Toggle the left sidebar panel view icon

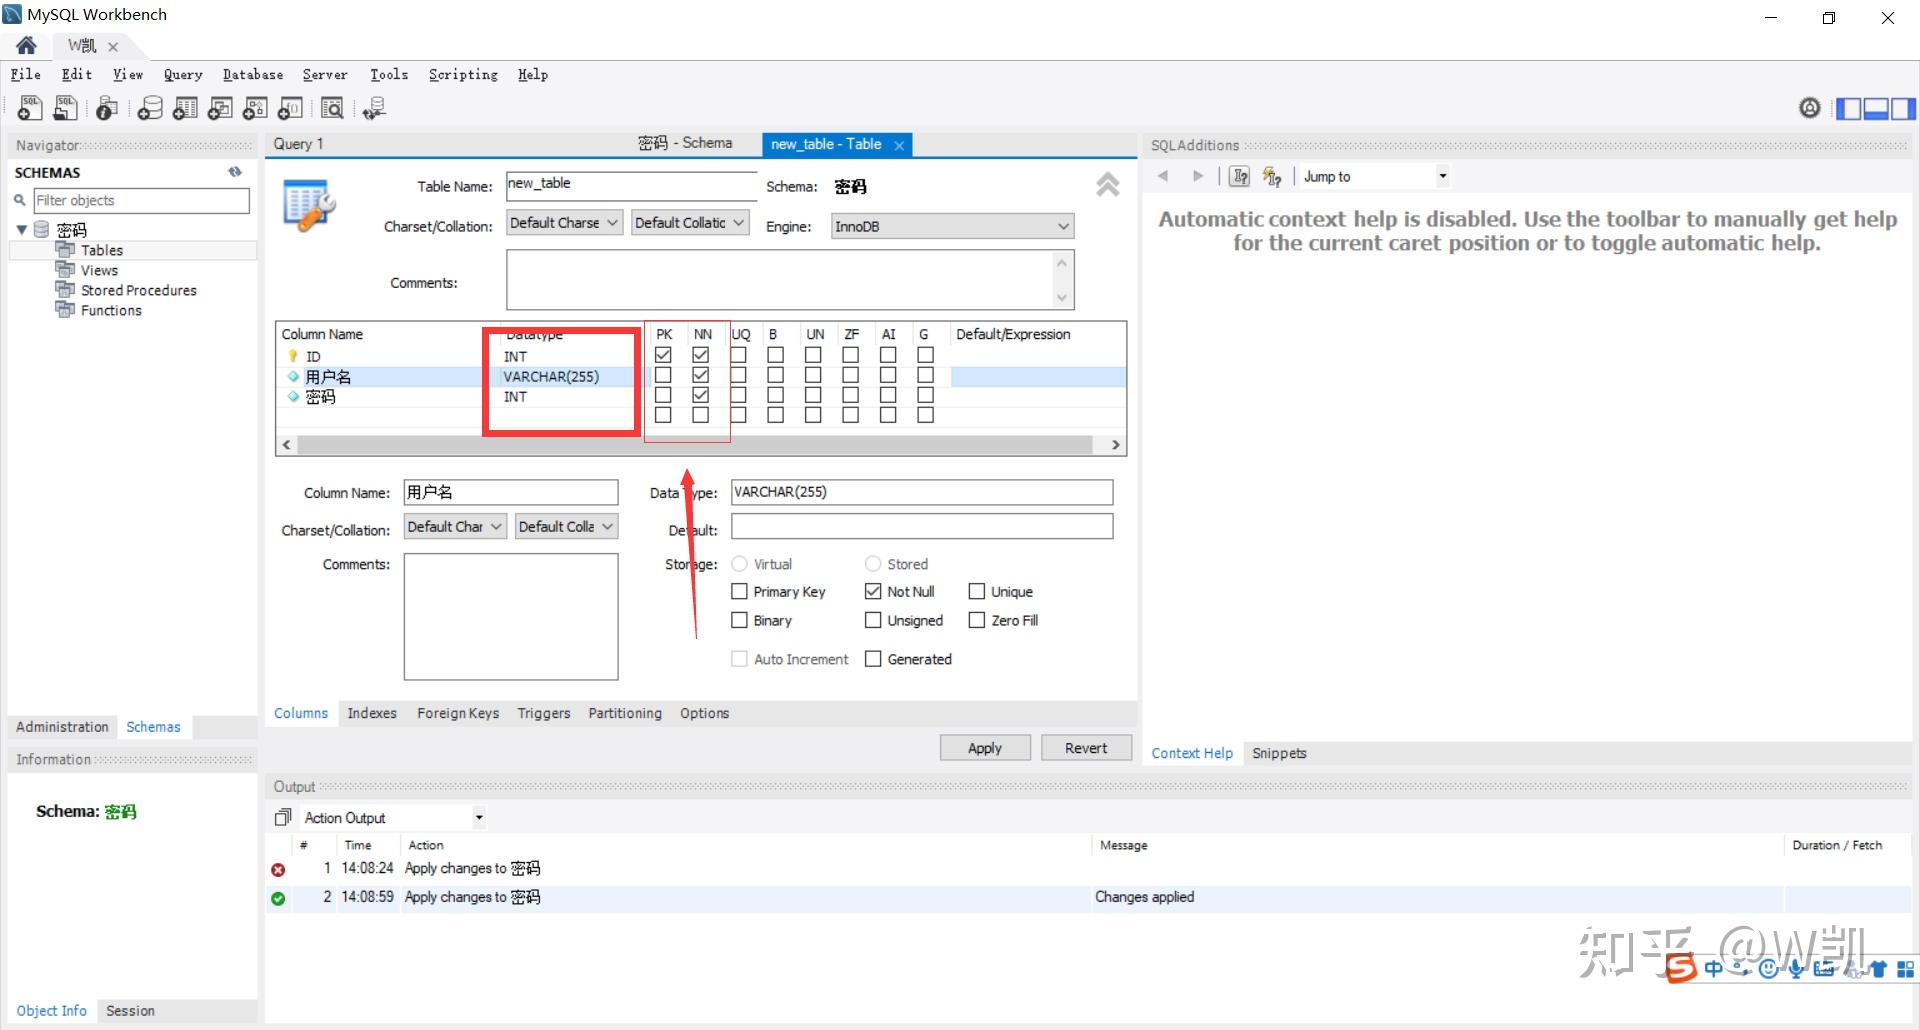pos(1849,108)
